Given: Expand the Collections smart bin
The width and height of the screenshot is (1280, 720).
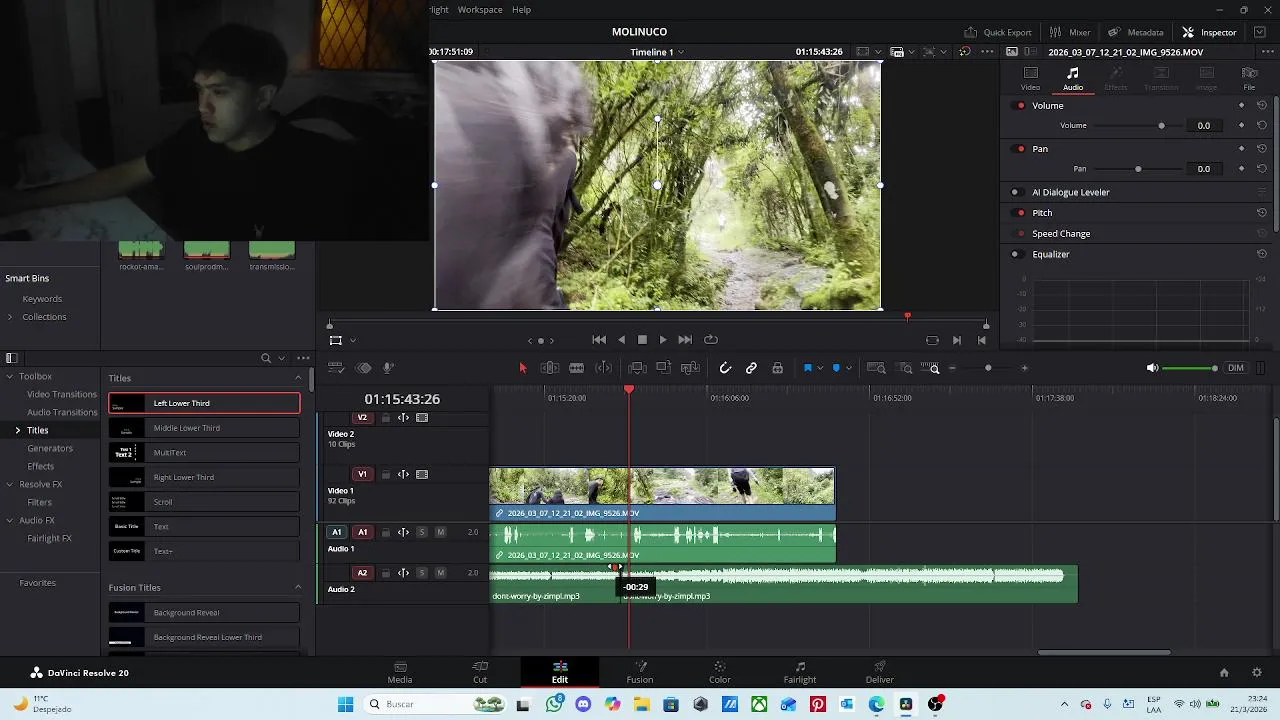Looking at the screenshot, I should [x=10, y=317].
